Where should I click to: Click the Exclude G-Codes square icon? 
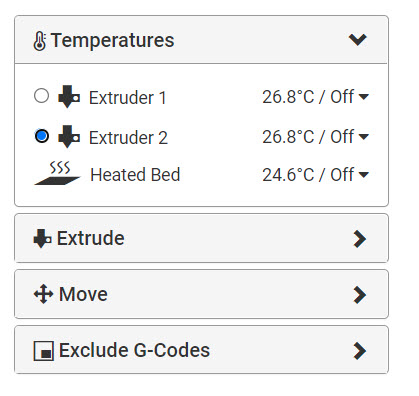(43, 351)
